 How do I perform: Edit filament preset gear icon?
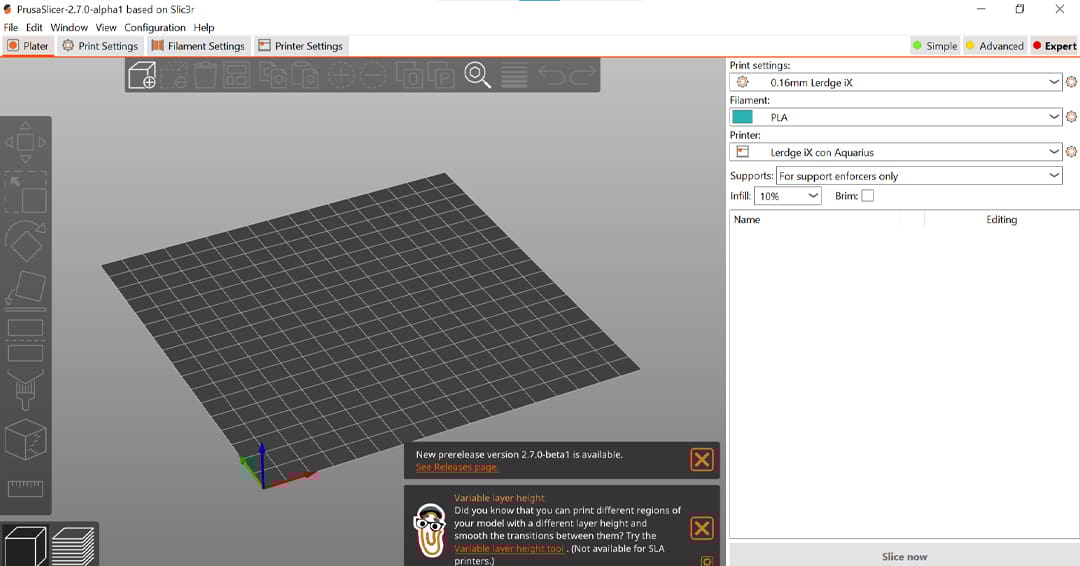pos(1071,116)
